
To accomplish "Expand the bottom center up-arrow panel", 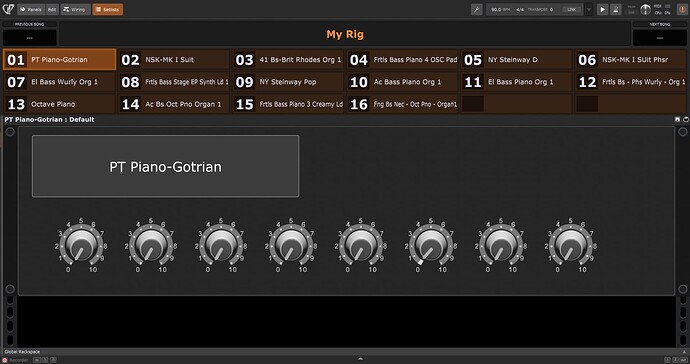I will click(x=360, y=359).
